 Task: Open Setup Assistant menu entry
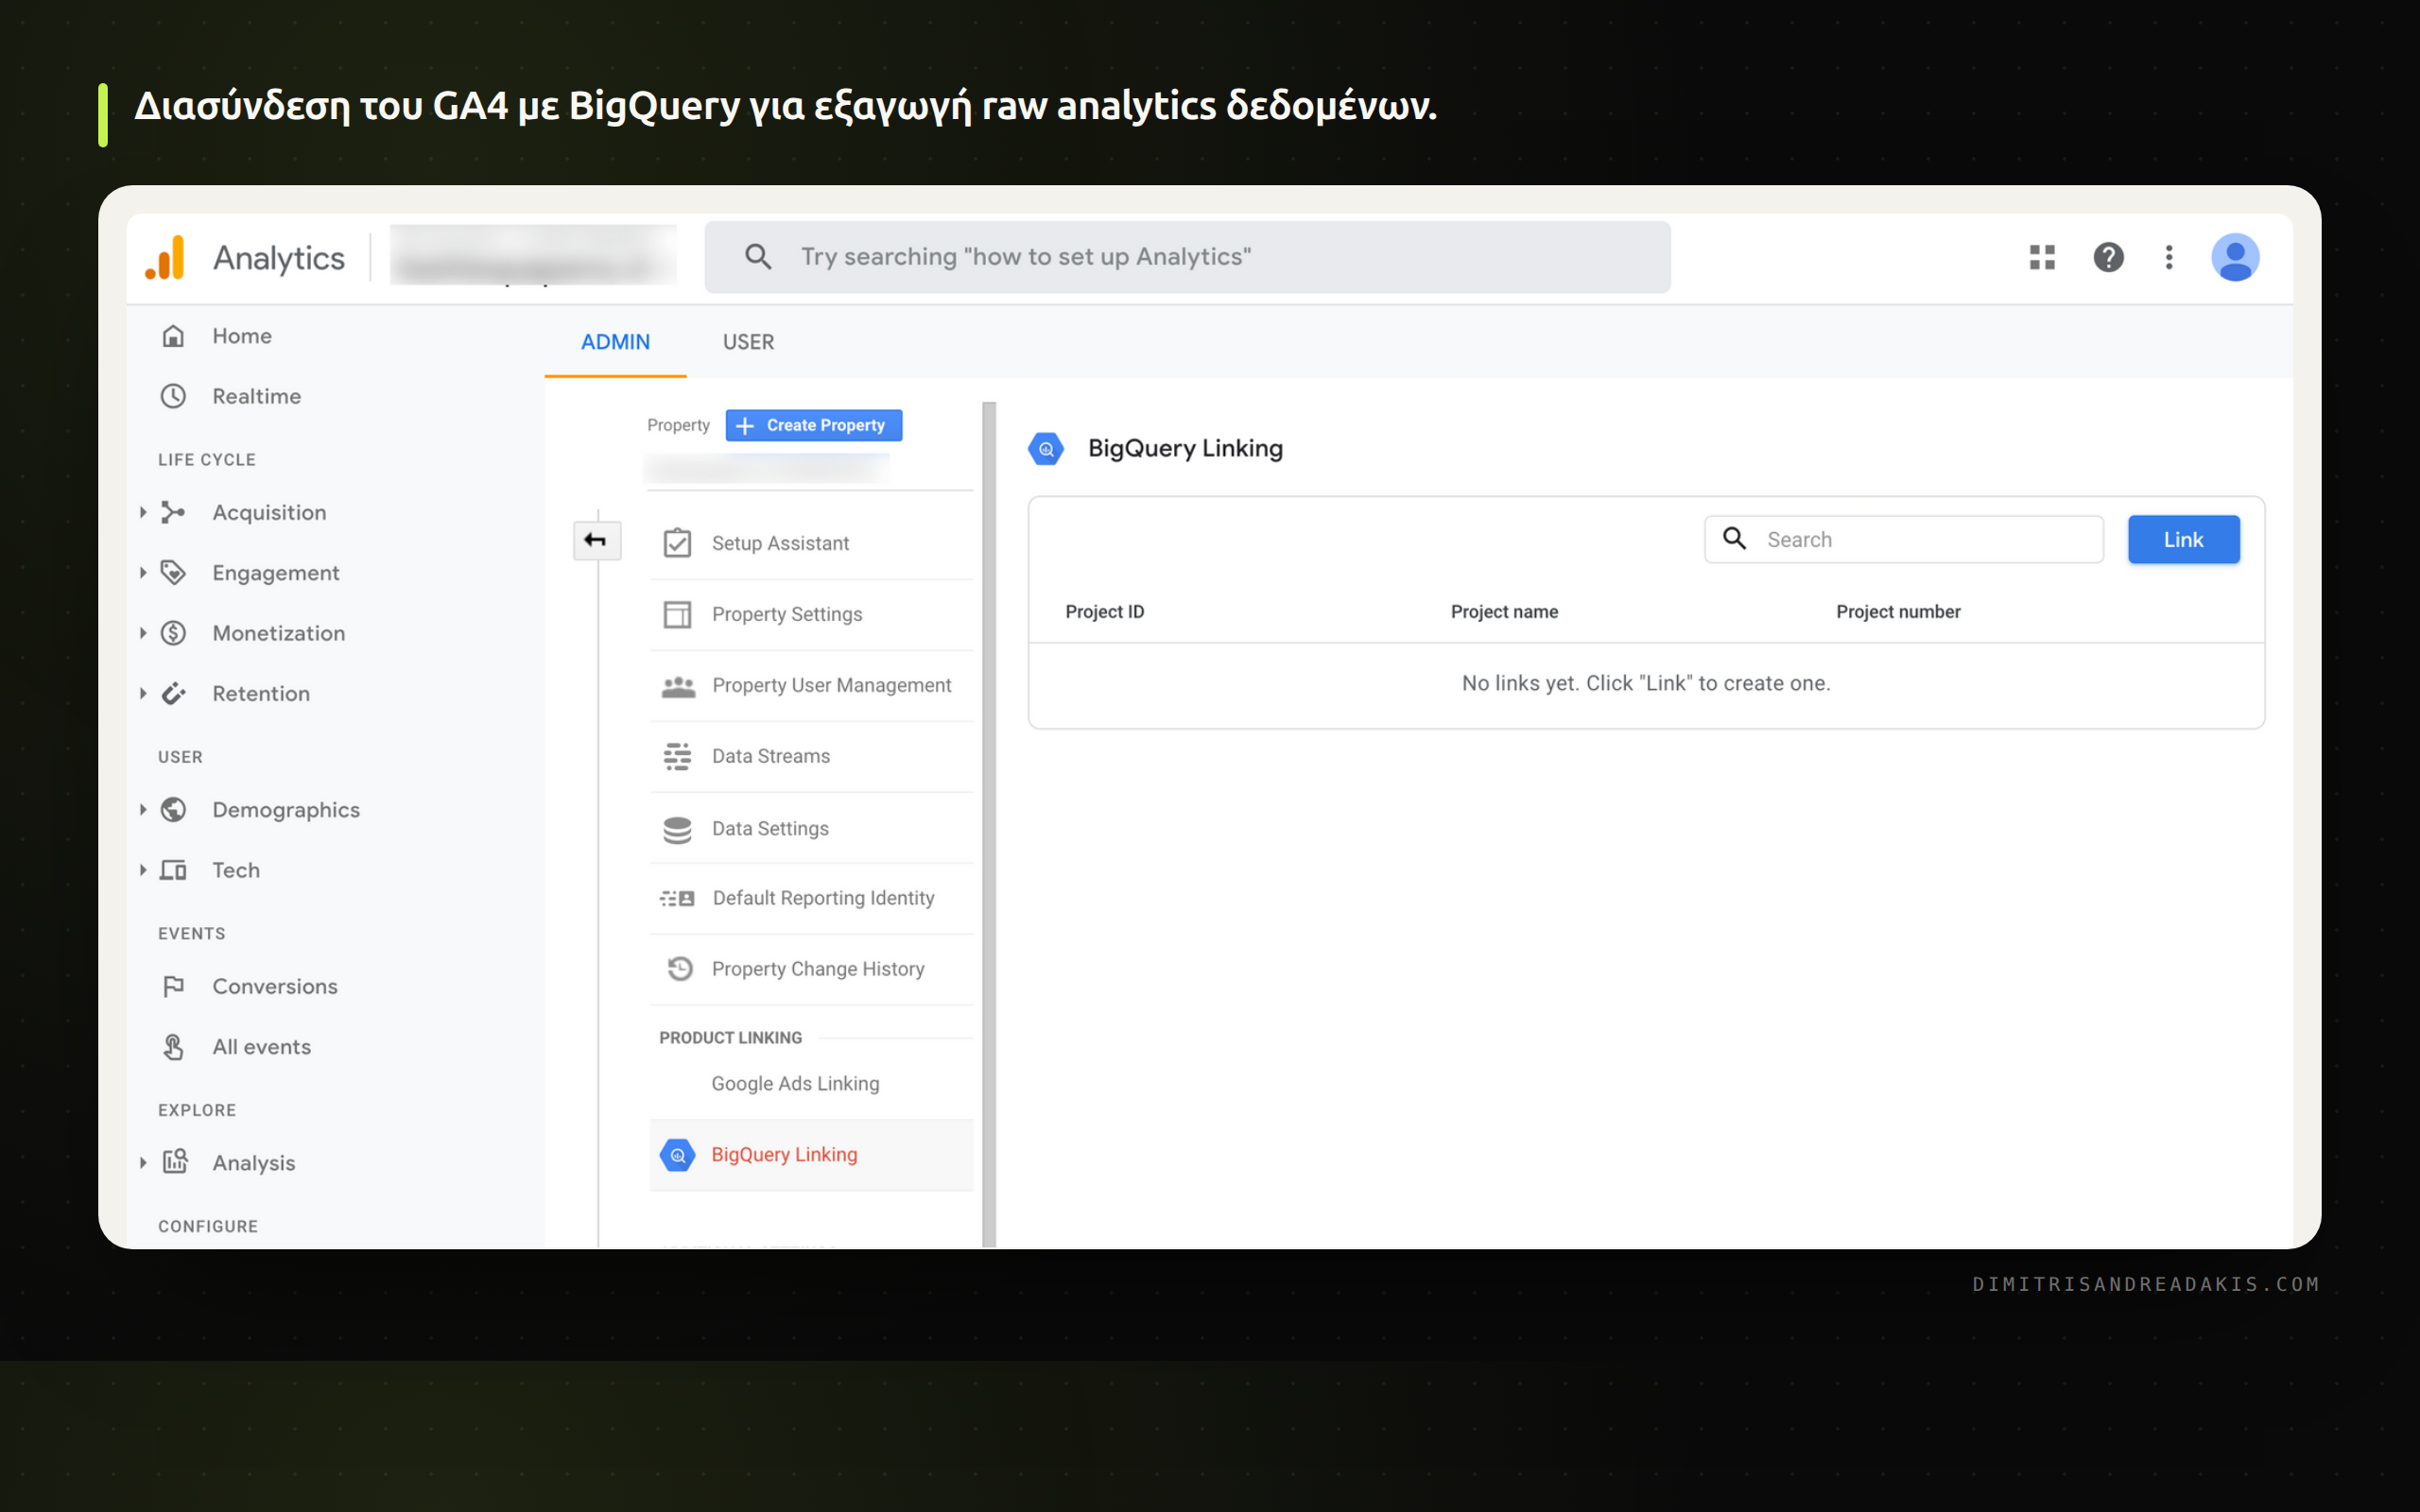[811, 543]
